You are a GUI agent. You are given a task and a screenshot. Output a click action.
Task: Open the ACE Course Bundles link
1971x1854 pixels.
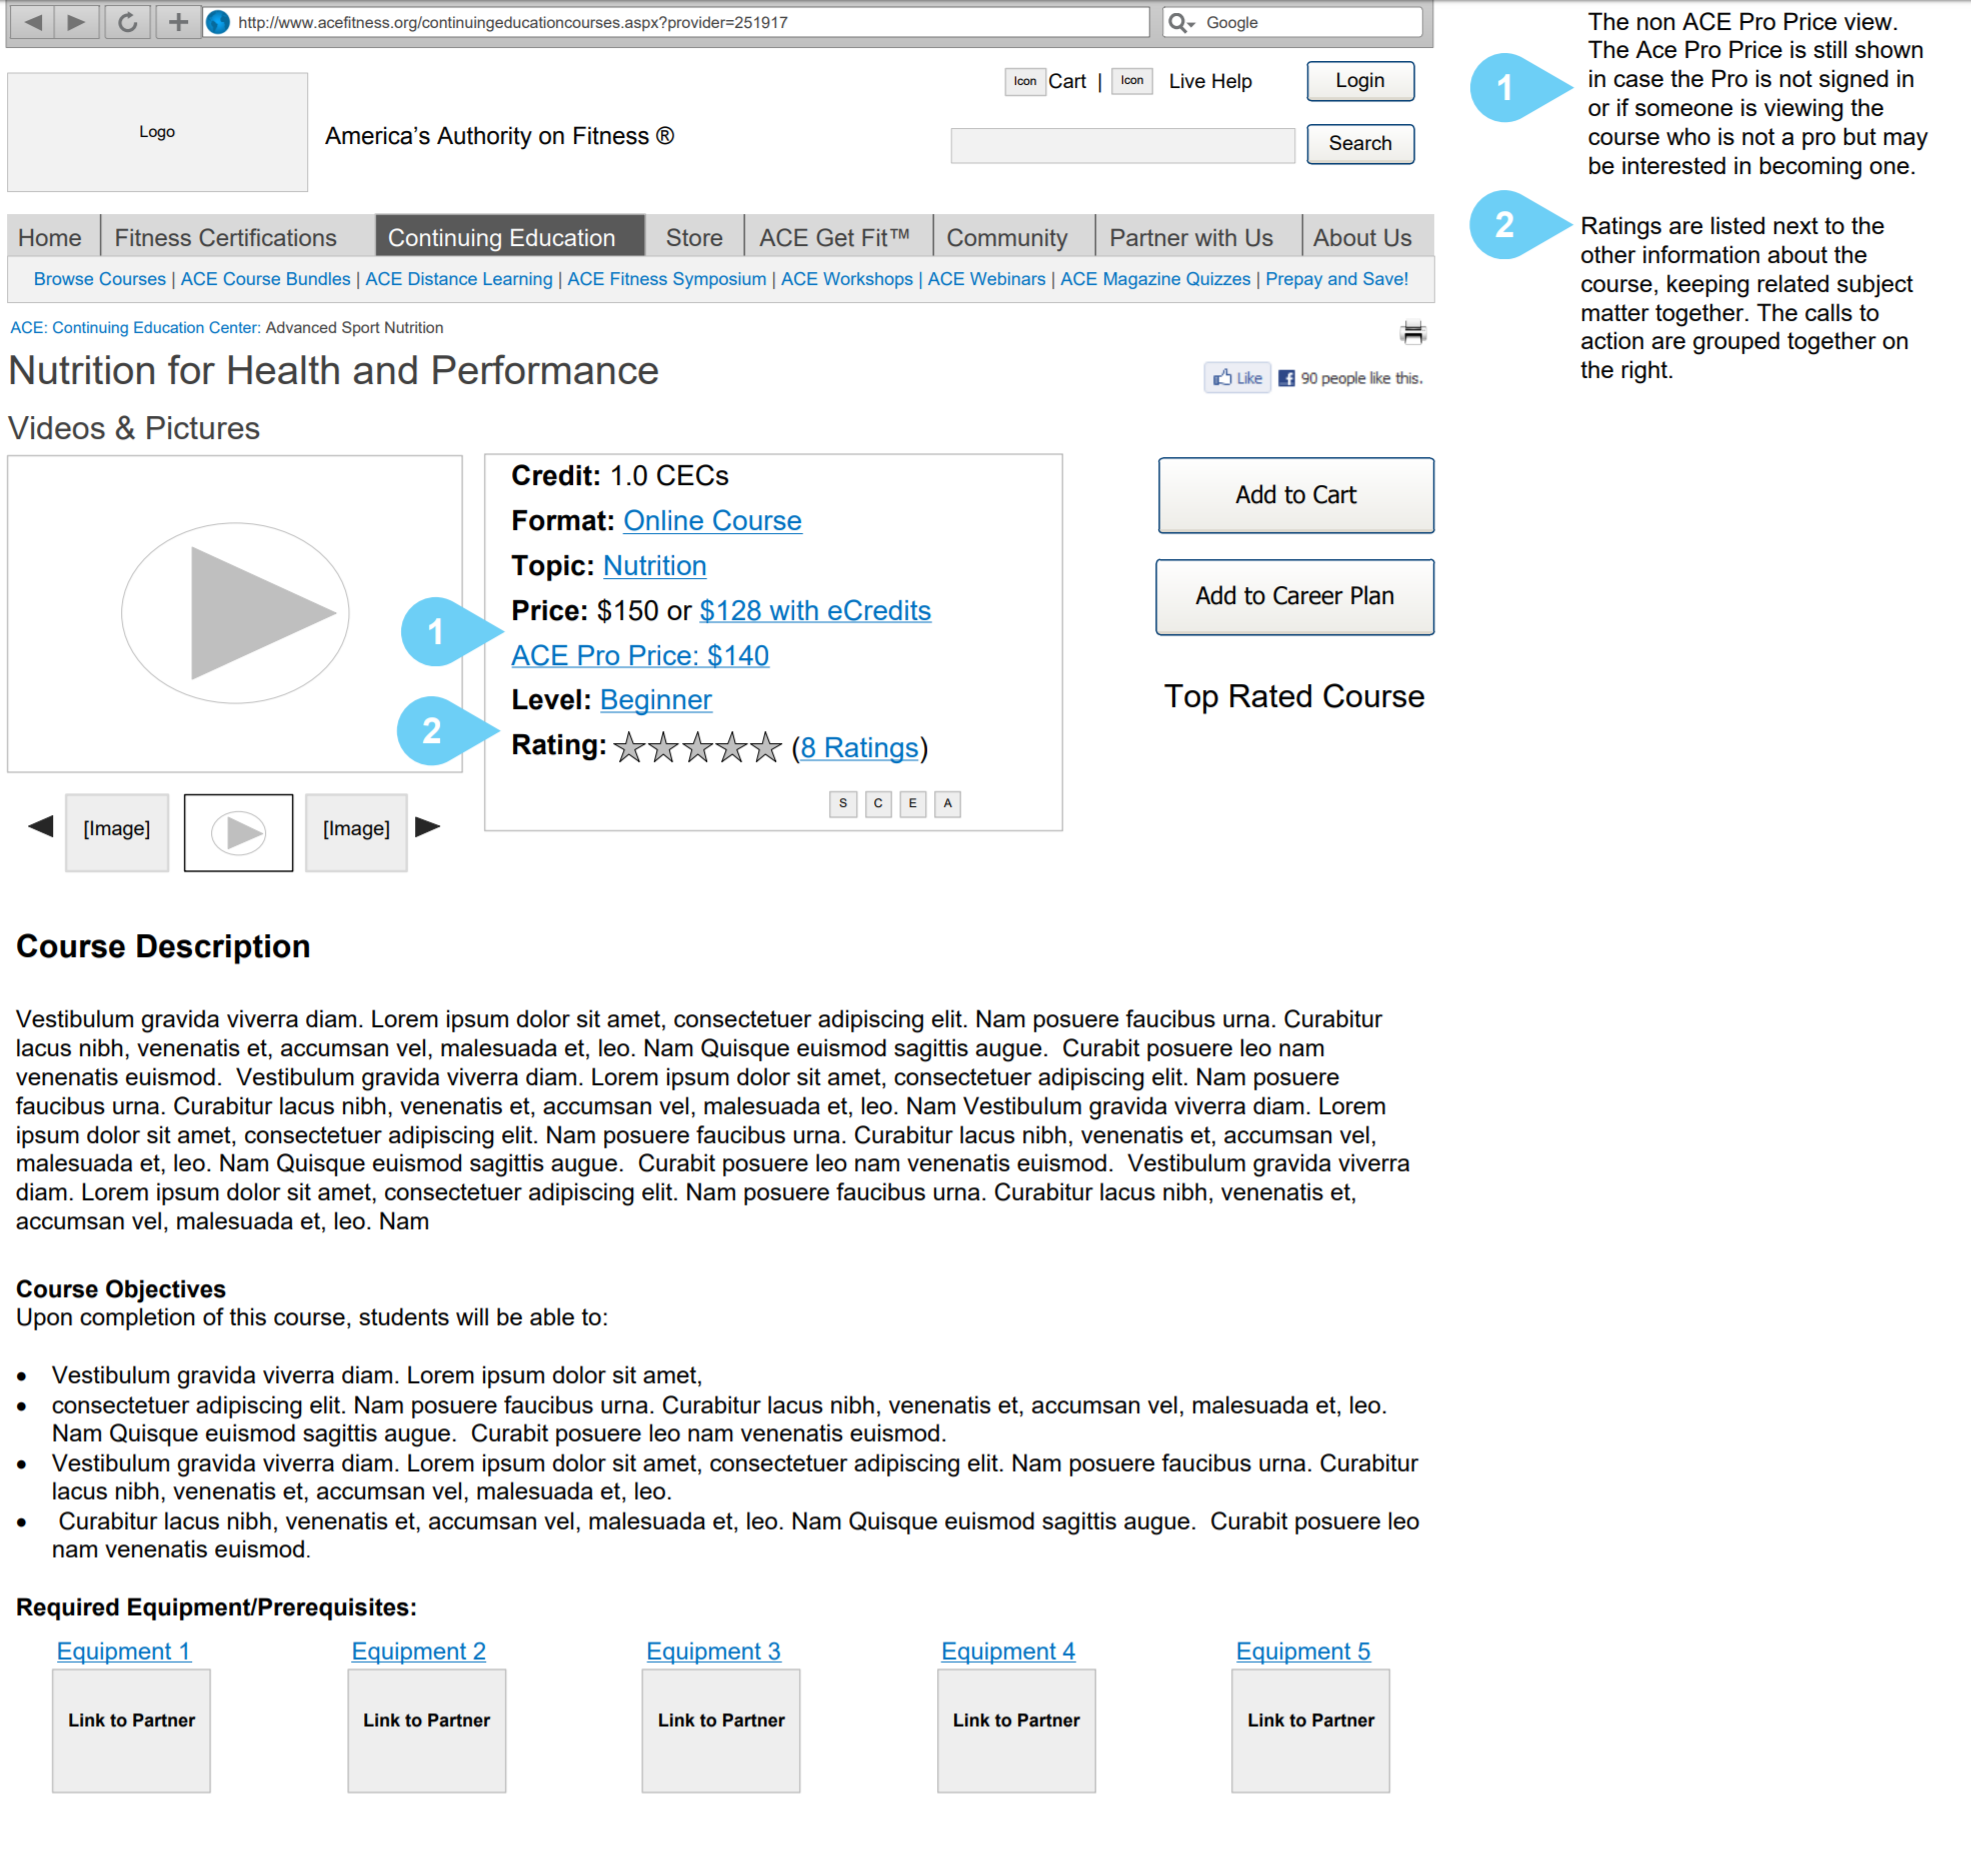tap(265, 279)
